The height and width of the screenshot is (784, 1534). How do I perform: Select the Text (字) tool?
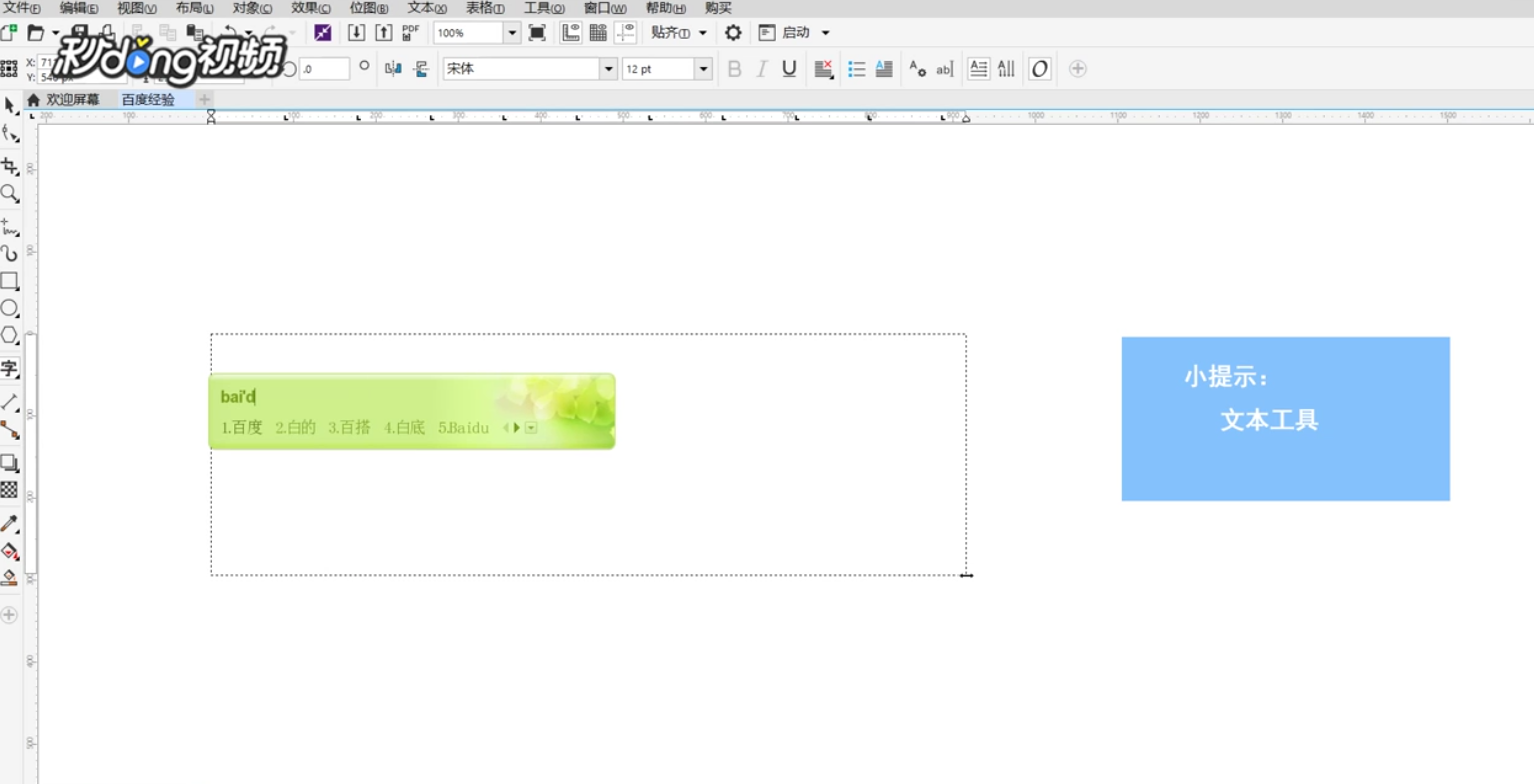pos(10,368)
